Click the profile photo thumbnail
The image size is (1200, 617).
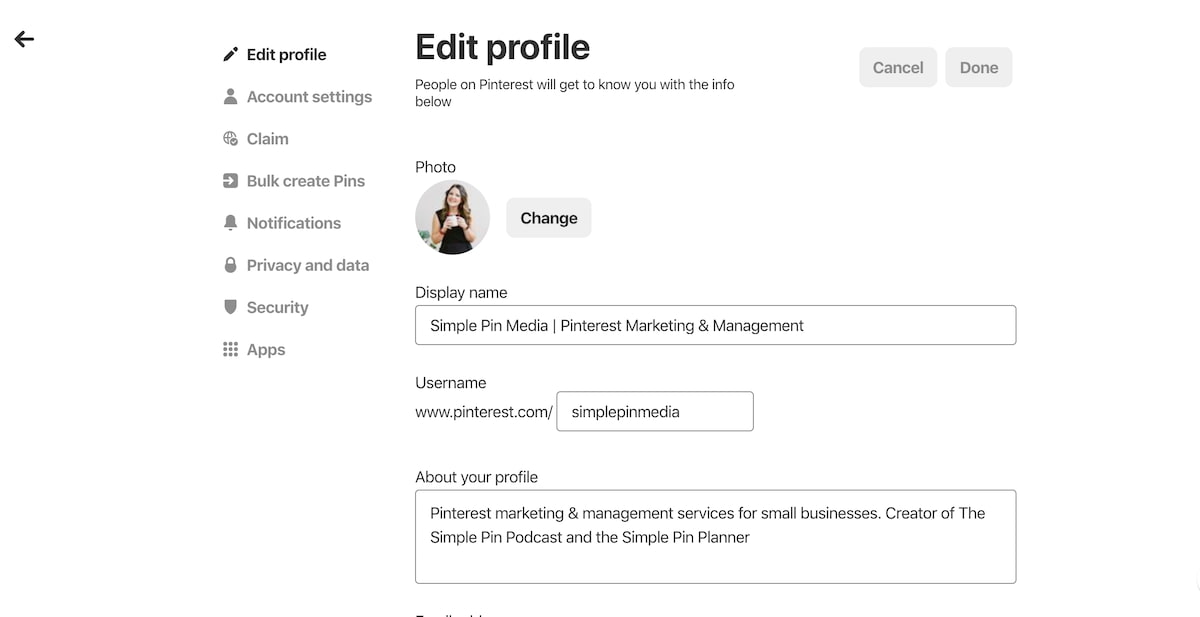452,217
